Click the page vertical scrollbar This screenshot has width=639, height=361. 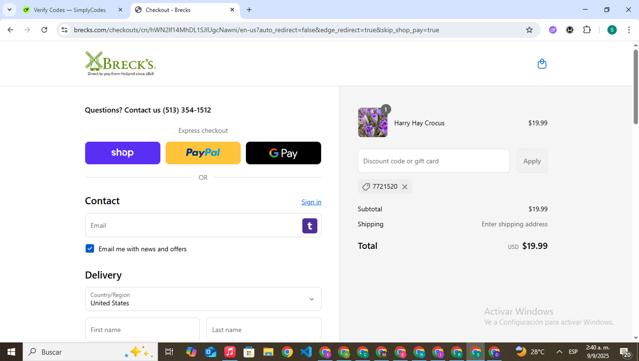point(635,86)
